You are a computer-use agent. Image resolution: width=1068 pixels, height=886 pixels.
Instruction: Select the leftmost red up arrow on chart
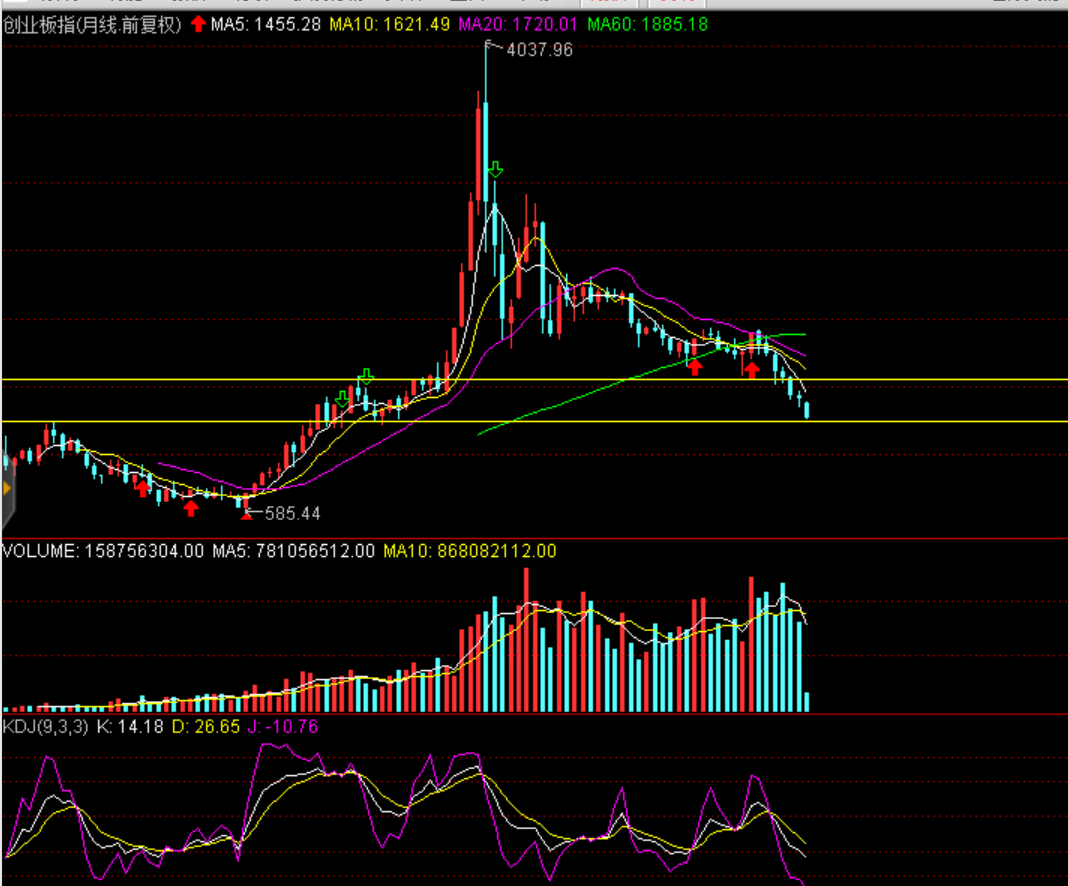pyautogui.click(x=143, y=487)
